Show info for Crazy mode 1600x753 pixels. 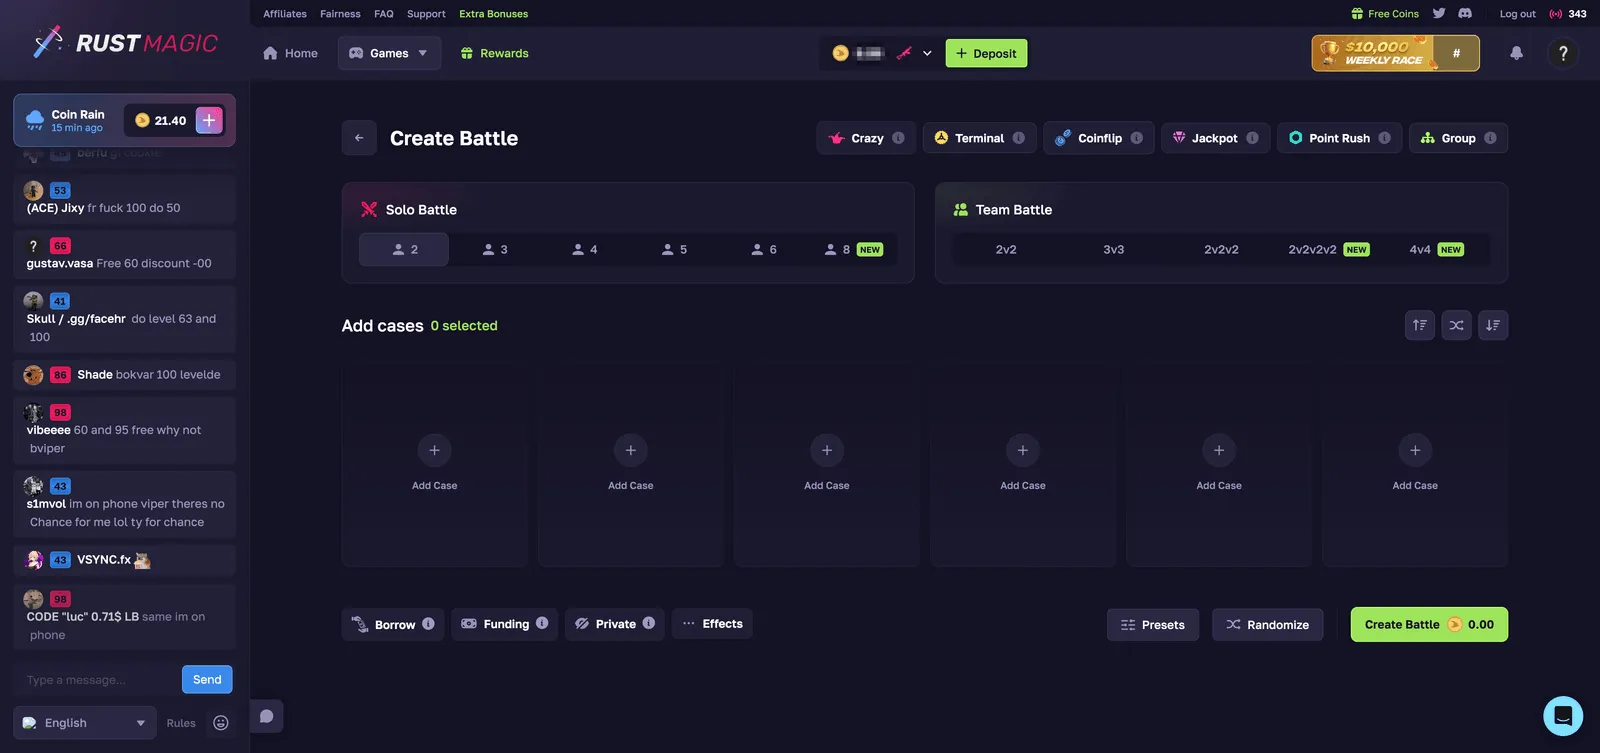click(x=898, y=138)
